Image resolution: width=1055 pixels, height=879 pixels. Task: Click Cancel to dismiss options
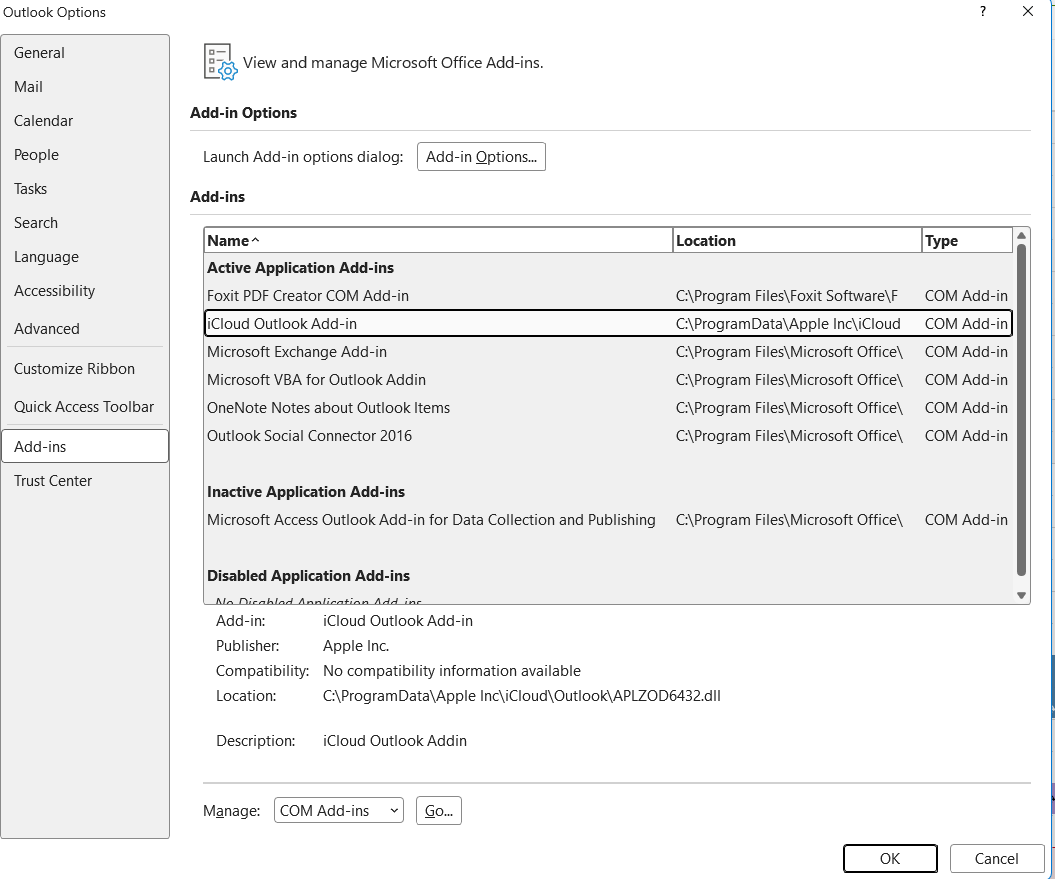(996, 859)
